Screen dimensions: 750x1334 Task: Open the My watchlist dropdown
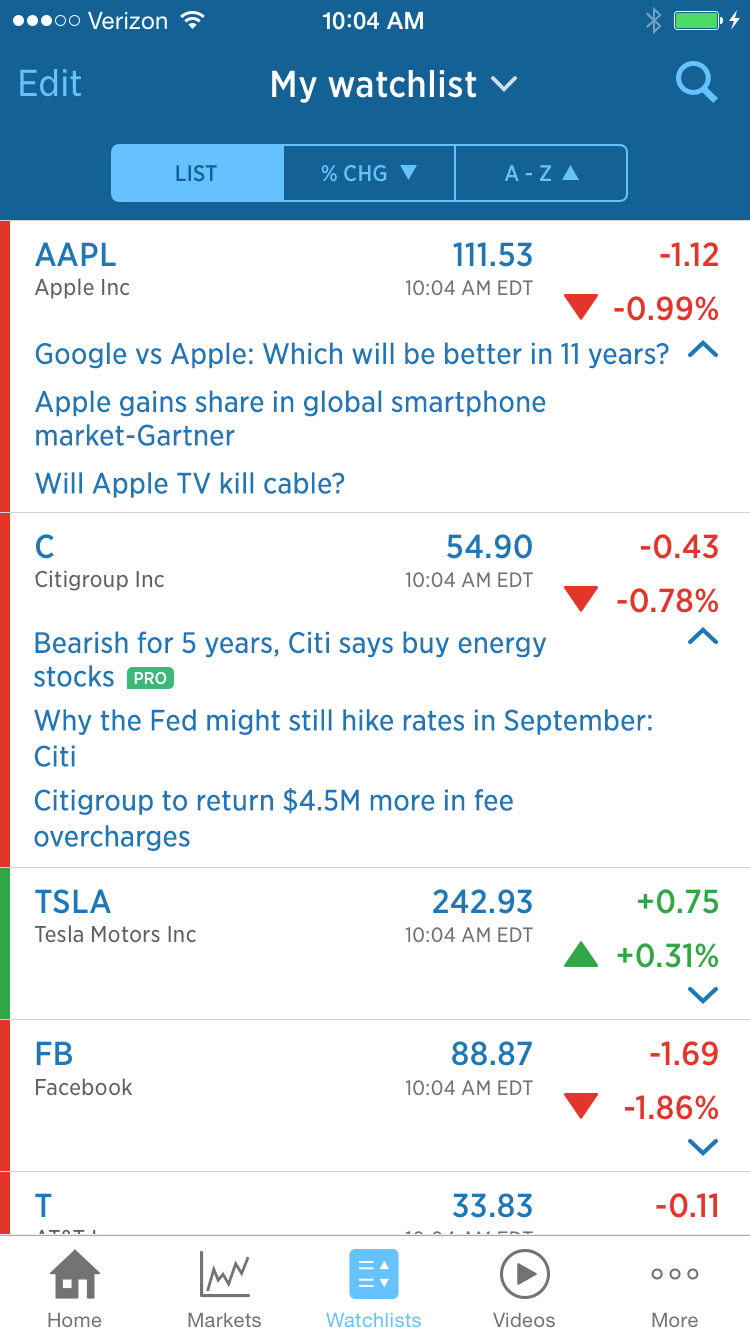(394, 85)
